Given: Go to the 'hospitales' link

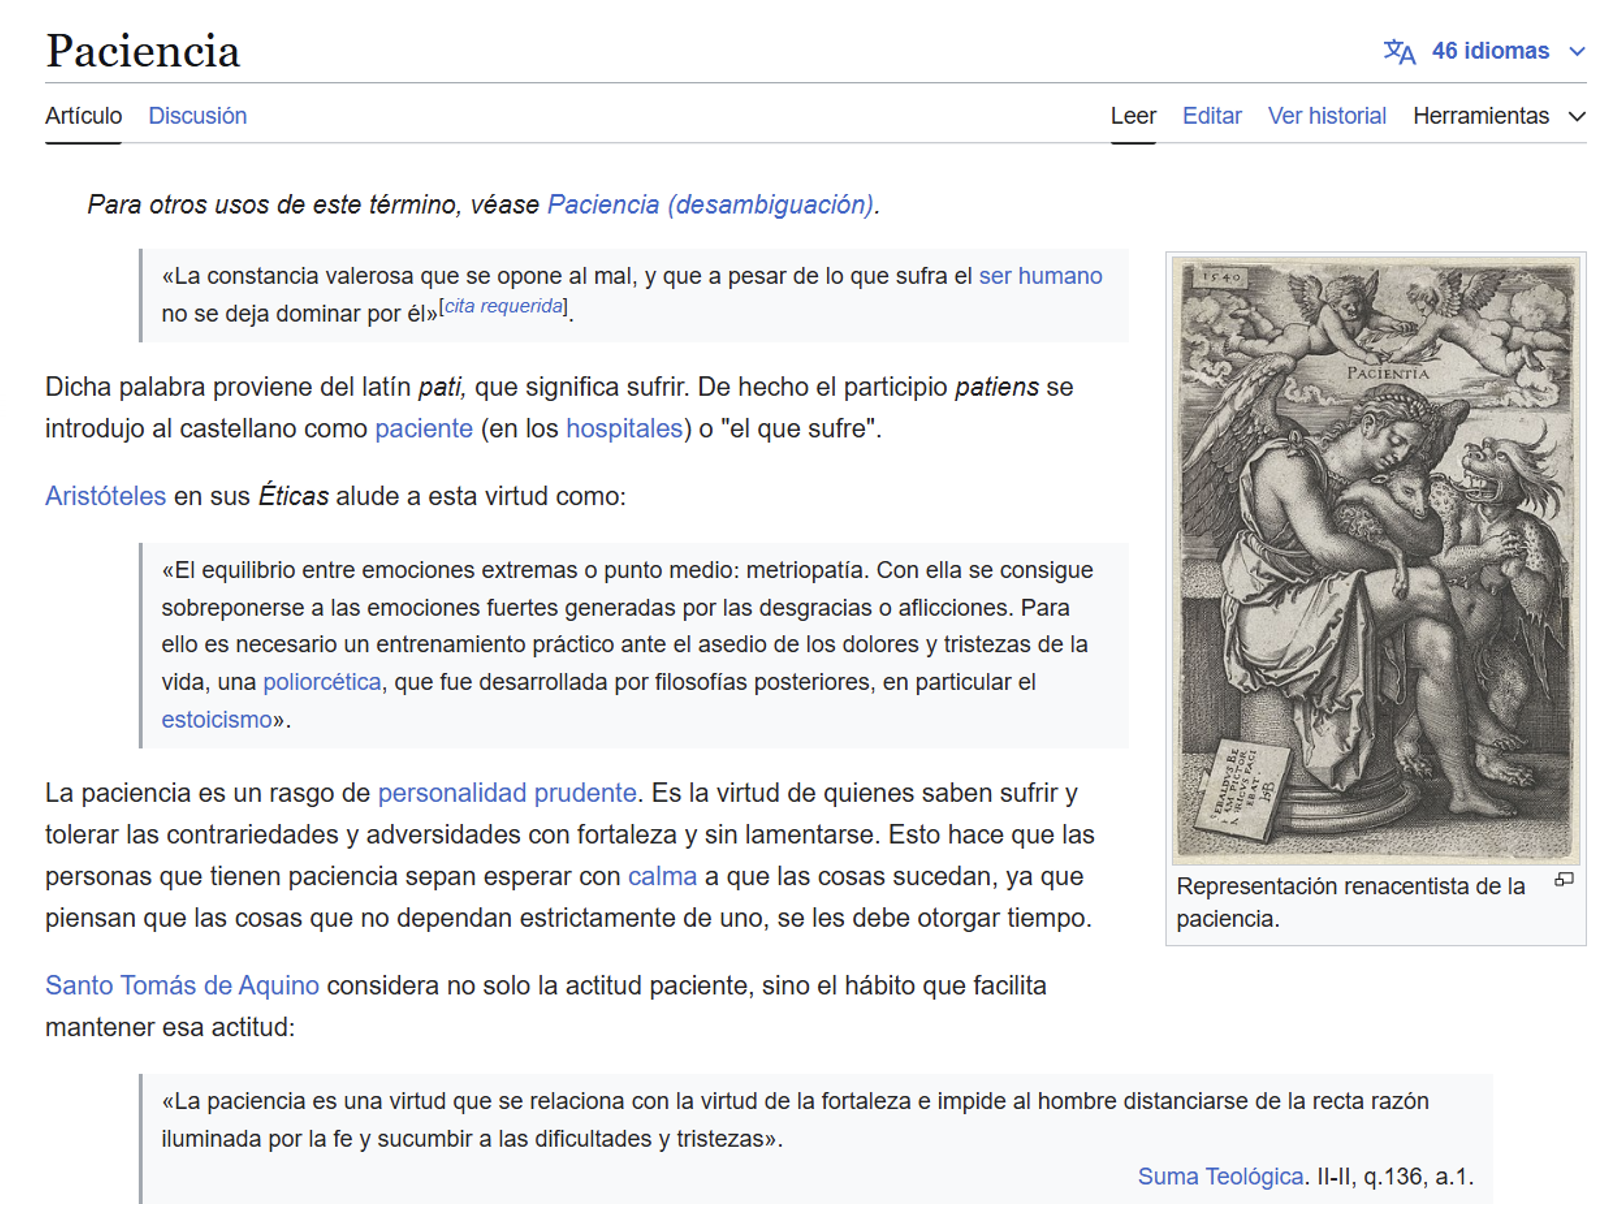Looking at the screenshot, I should pyautogui.click(x=624, y=429).
